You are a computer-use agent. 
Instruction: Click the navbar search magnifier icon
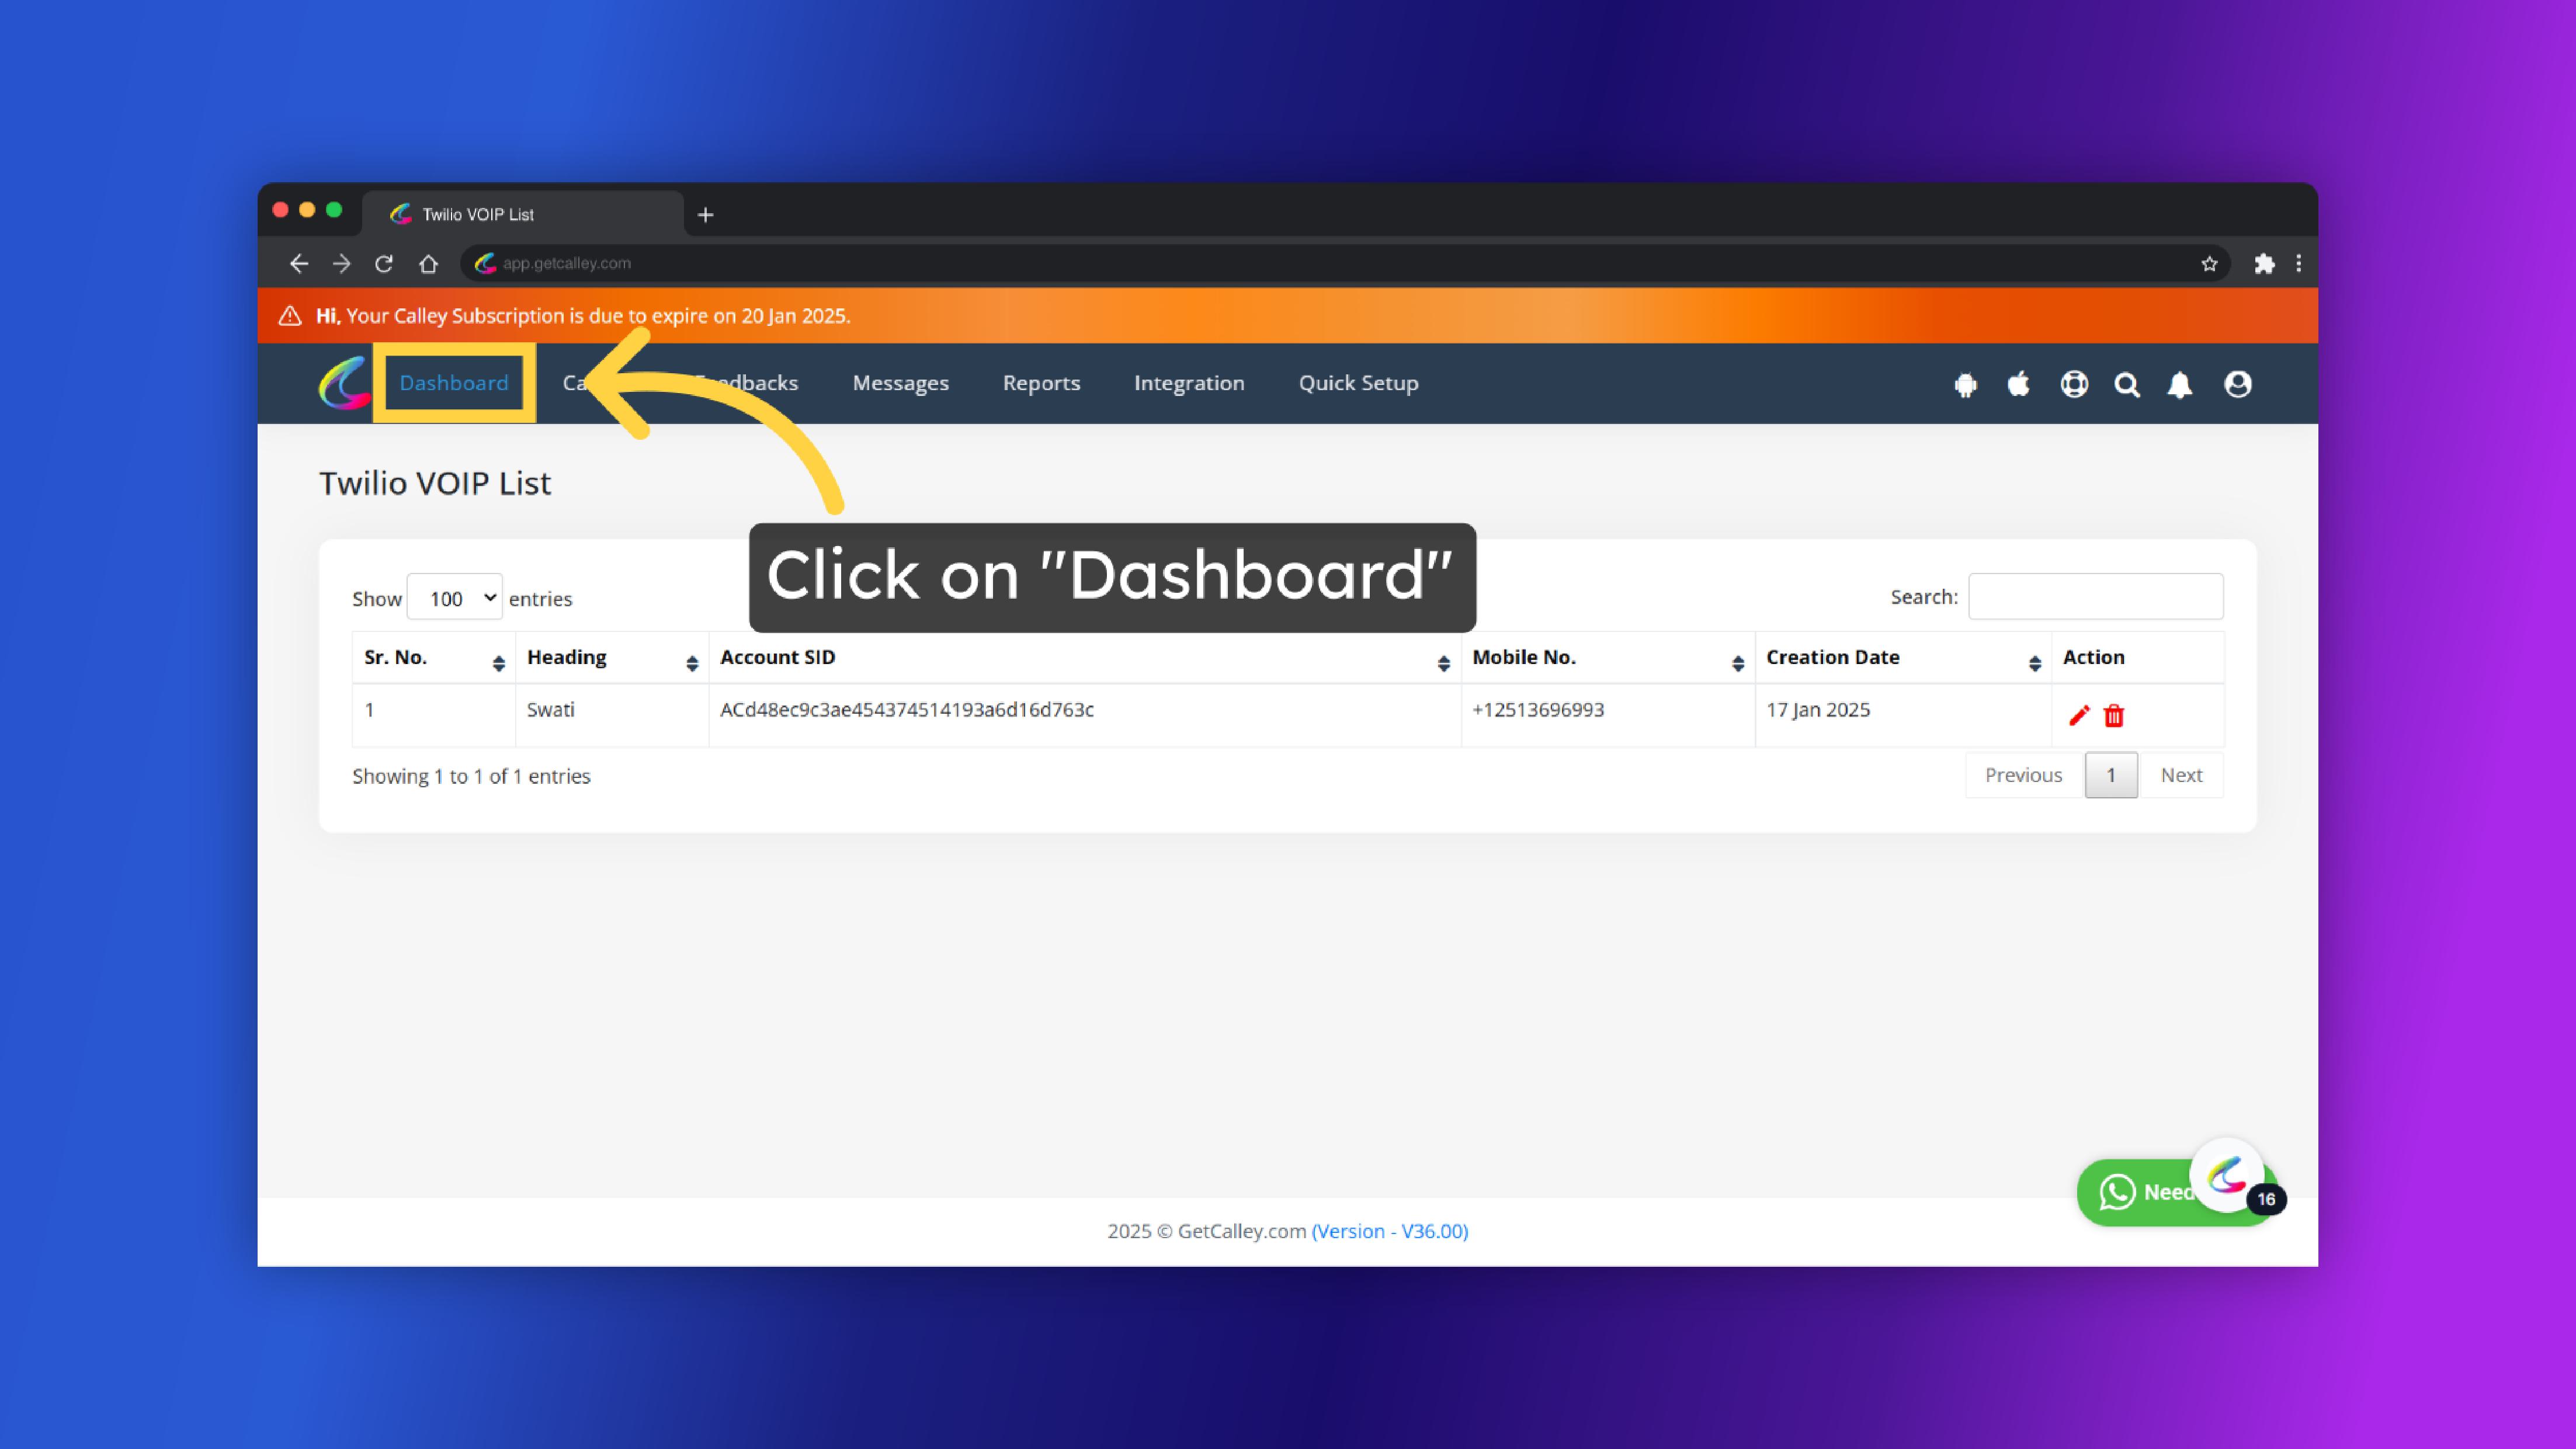[2127, 384]
